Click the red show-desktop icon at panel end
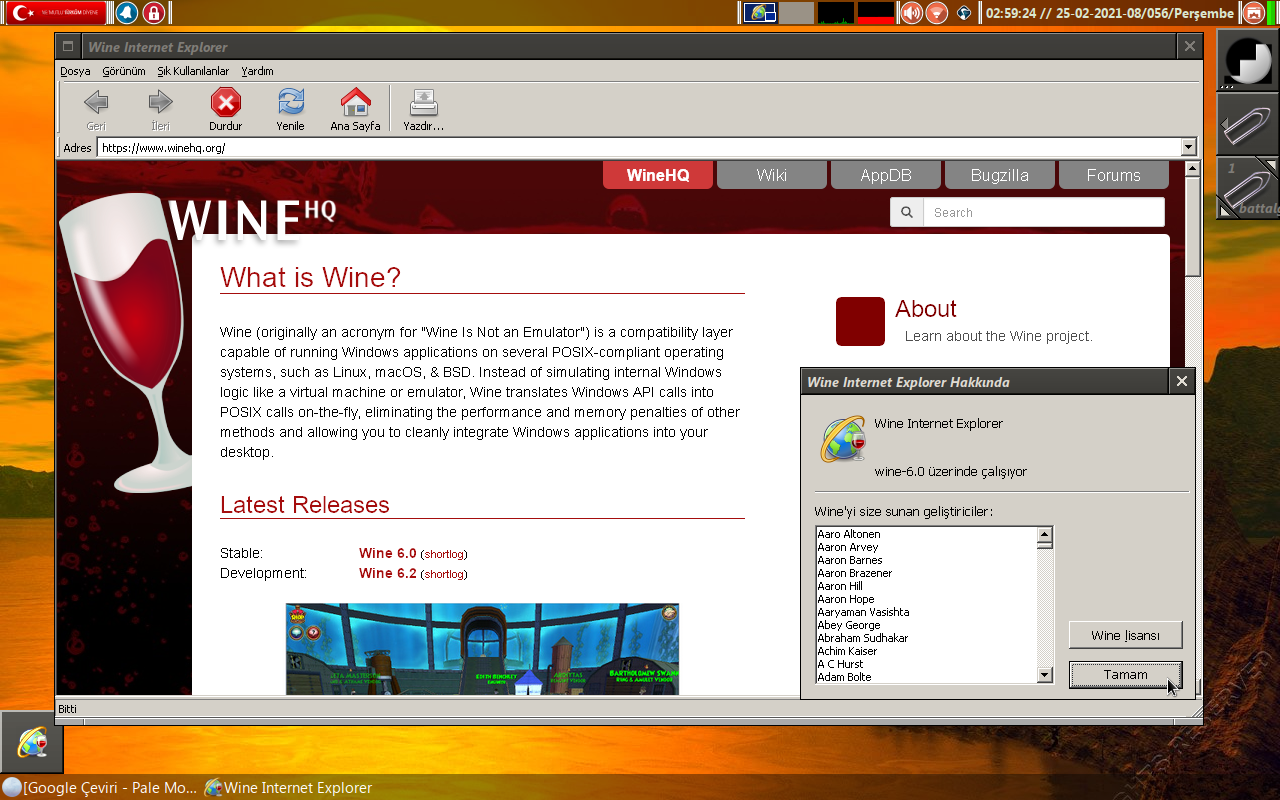This screenshot has width=1280, height=800. (x=1253, y=13)
